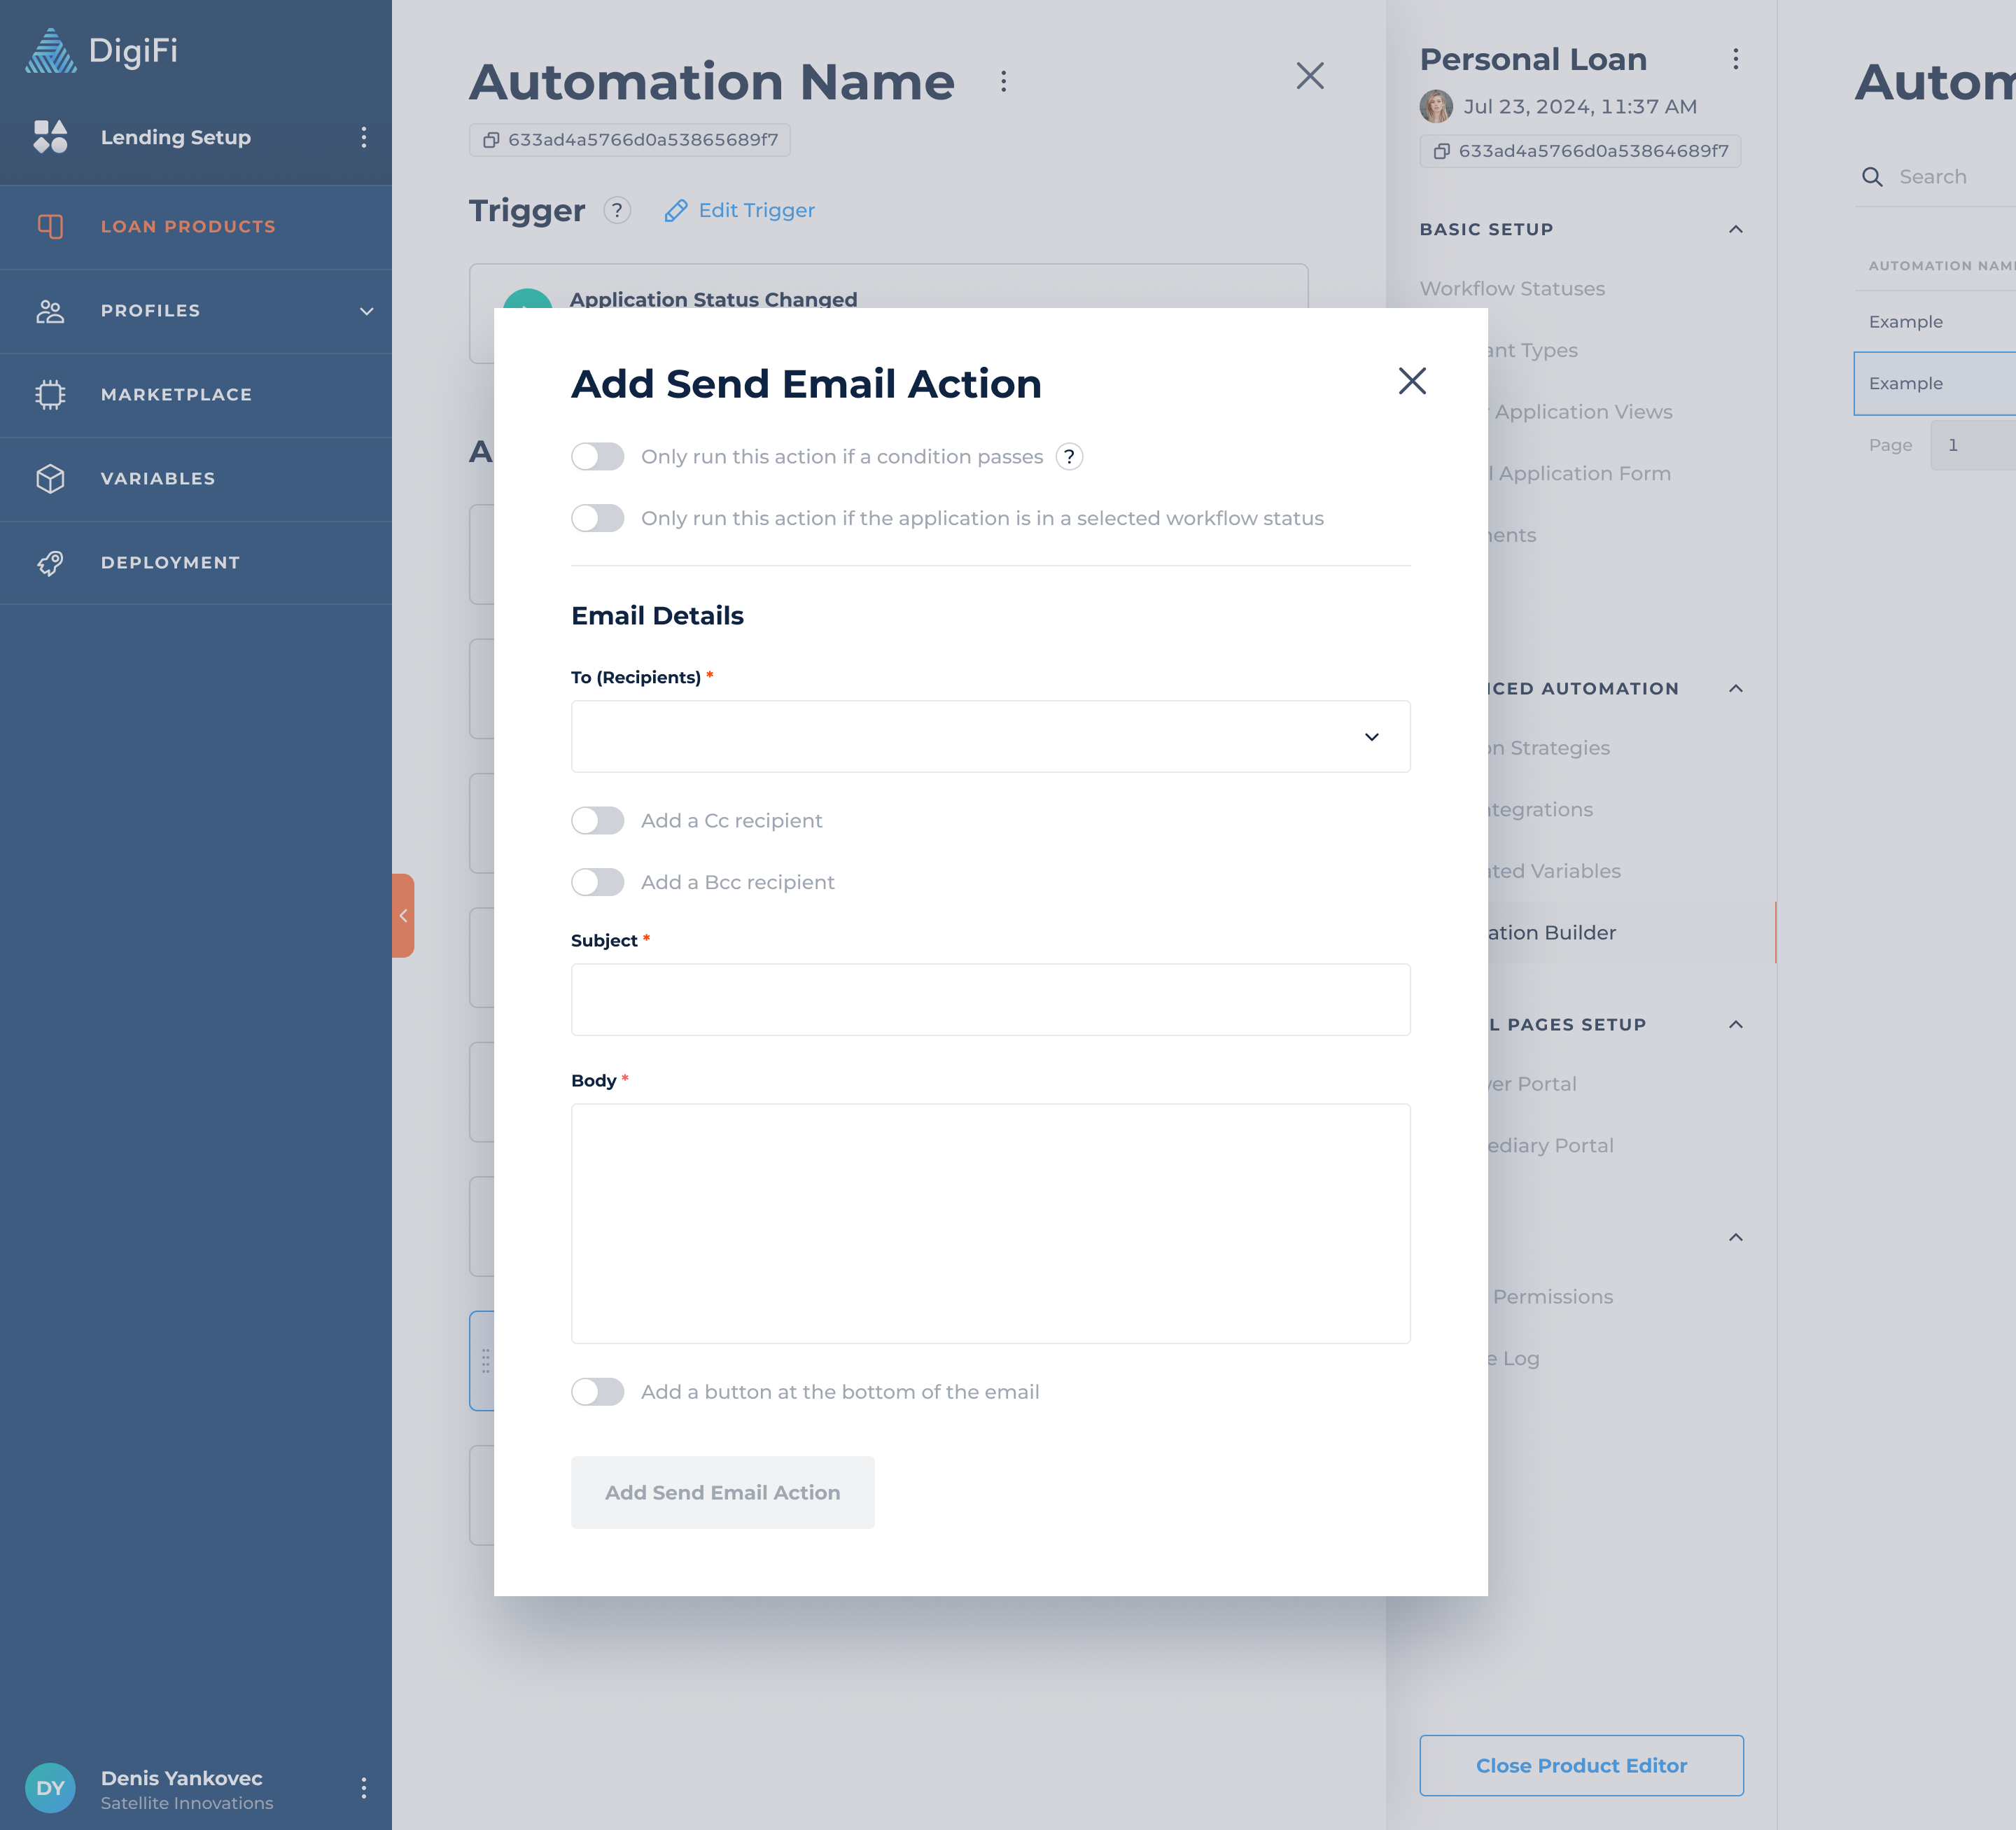2016x1830 pixels.
Task: Enable only run if condition passes toggle
Action: (597, 457)
